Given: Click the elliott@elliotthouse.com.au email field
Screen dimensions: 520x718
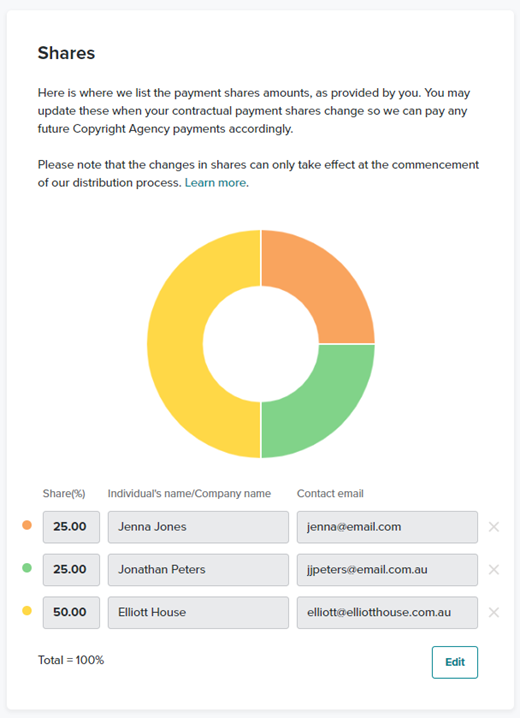Looking at the screenshot, I should 387,612.
